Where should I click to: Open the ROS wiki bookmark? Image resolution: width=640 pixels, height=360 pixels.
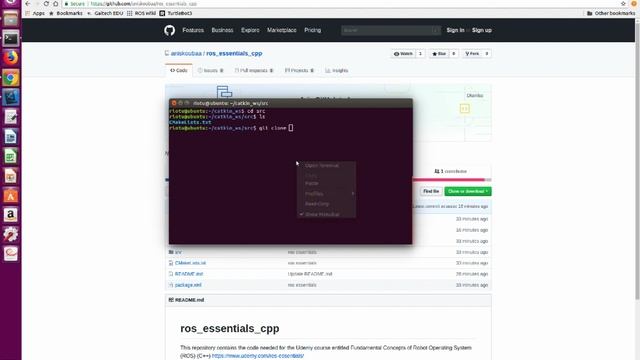click(x=141, y=13)
